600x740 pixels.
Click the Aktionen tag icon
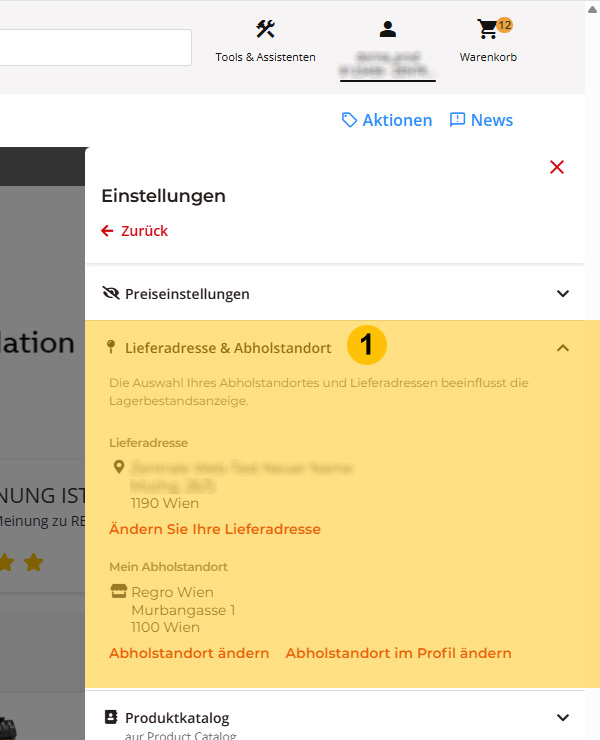pos(349,120)
